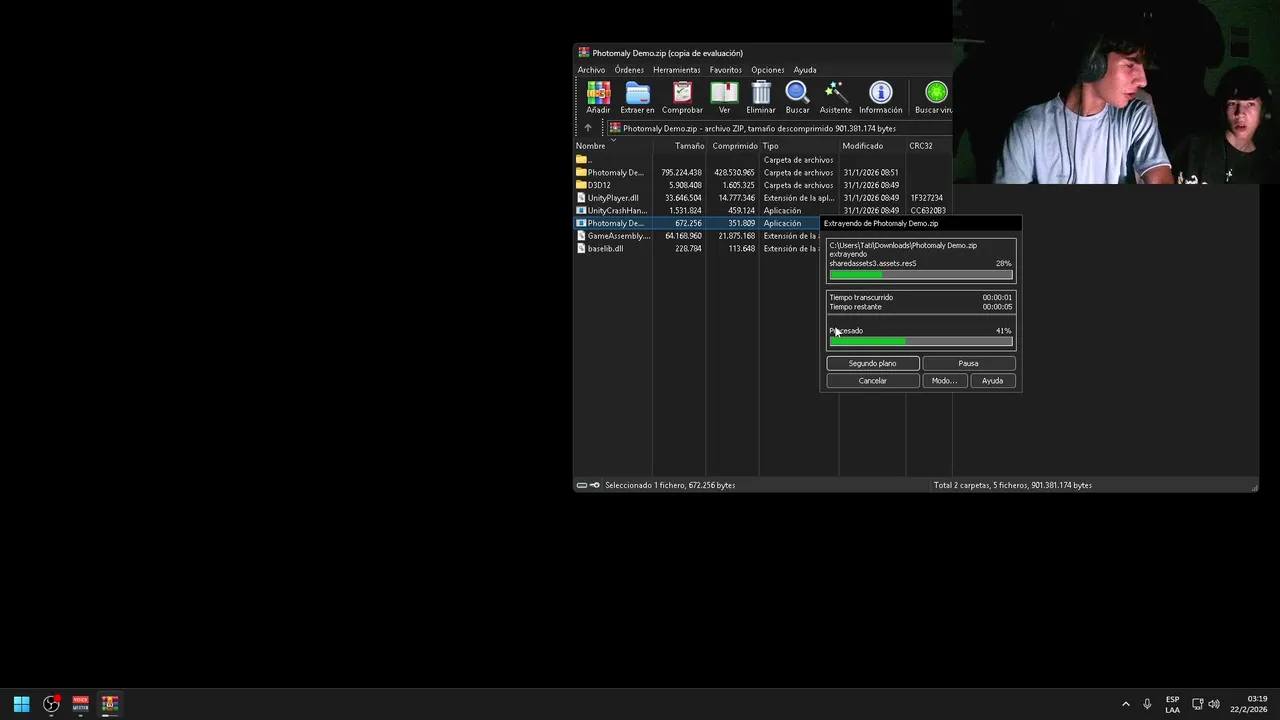This screenshot has height=720, width=1280.
Task: Click the network tray icon
Action: click(x=1198, y=704)
